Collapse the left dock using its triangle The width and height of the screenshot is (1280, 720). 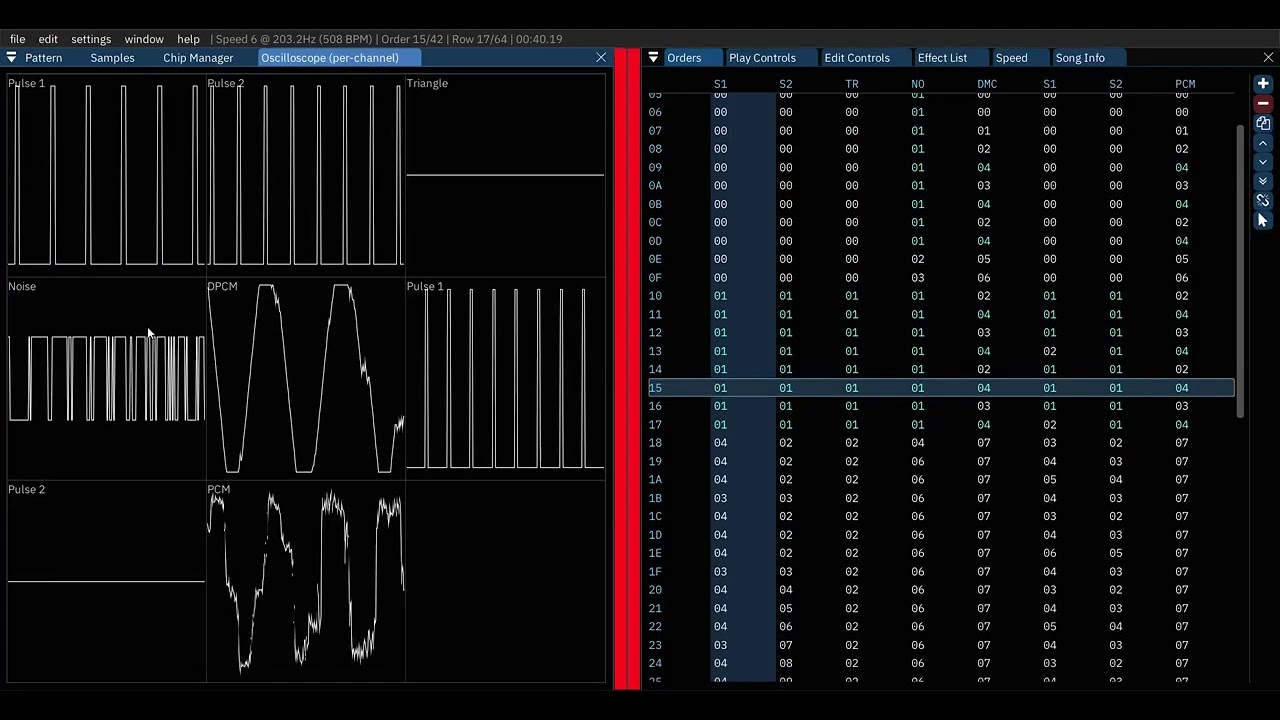pyautogui.click(x=12, y=58)
